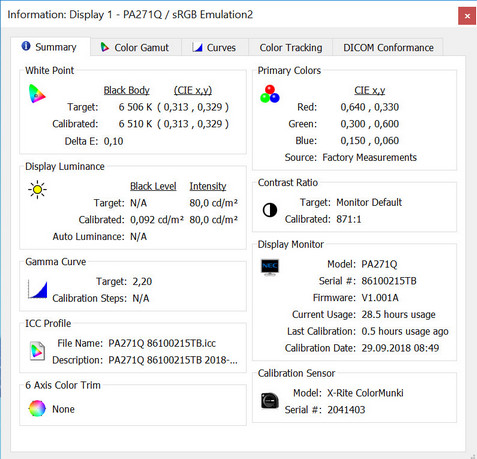Close the Information dialog window
The image size is (477, 459).
click(467, 16)
